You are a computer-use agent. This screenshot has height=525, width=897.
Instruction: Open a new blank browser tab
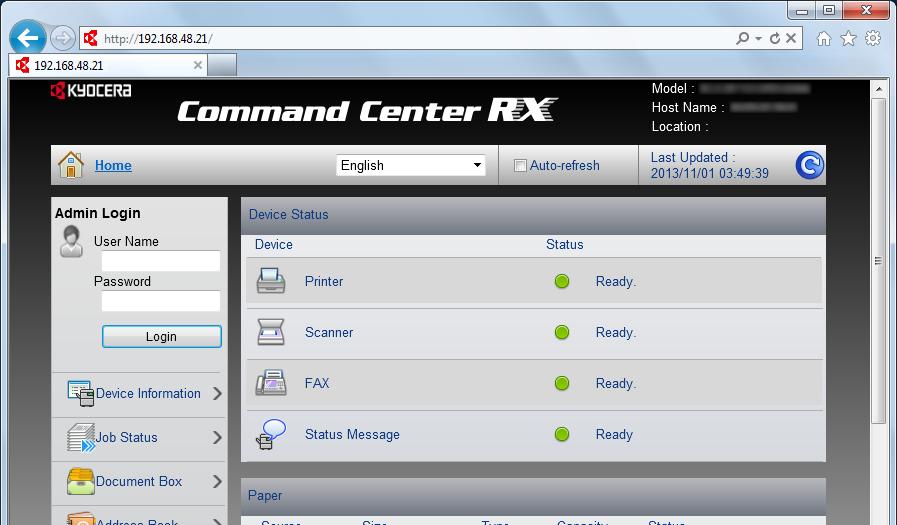coord(222,65)
